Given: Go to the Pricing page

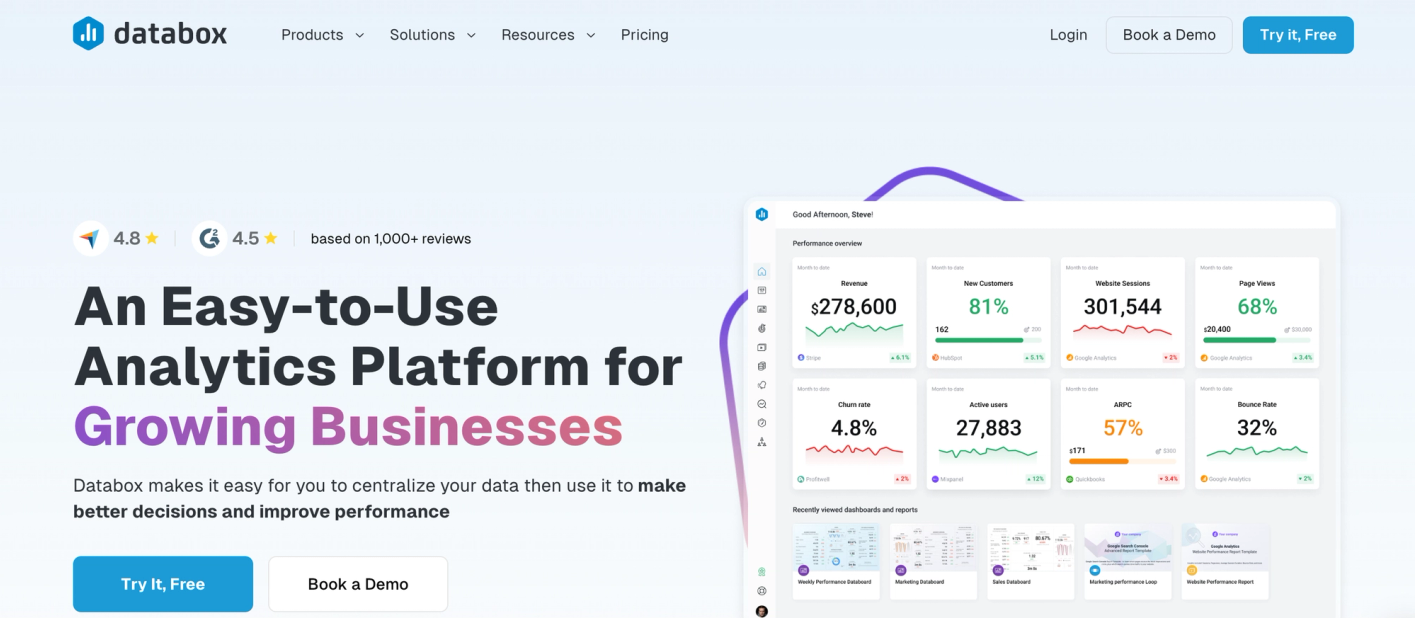Looking at the screenshot, I should coord(644,35).
